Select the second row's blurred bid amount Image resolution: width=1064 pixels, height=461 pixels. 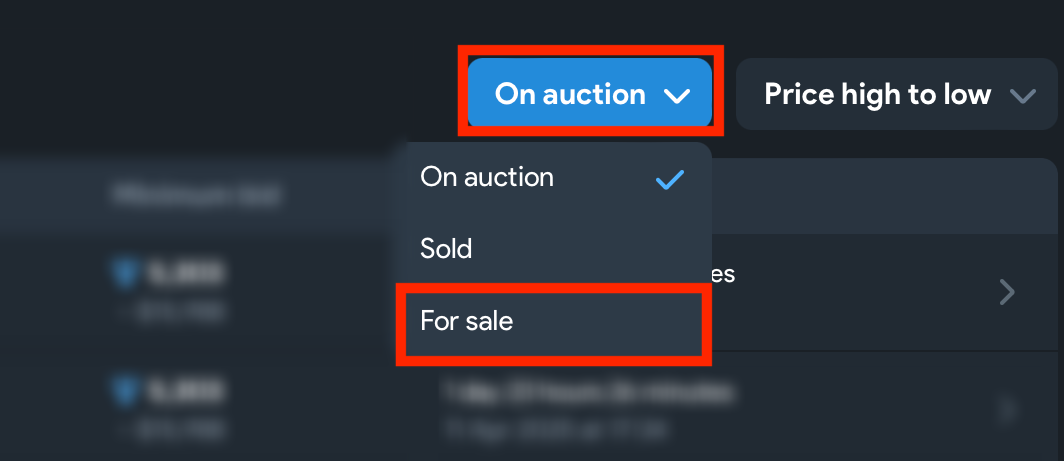coord(183,392)
